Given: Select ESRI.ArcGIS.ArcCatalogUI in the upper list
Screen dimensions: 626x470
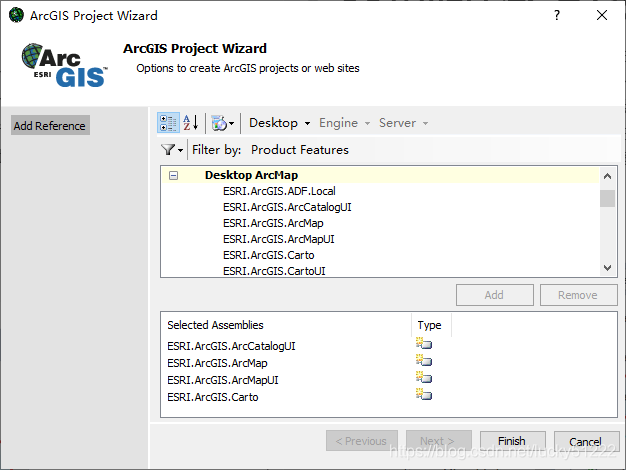Looking at the screenshot, I should tap(287, 207).
